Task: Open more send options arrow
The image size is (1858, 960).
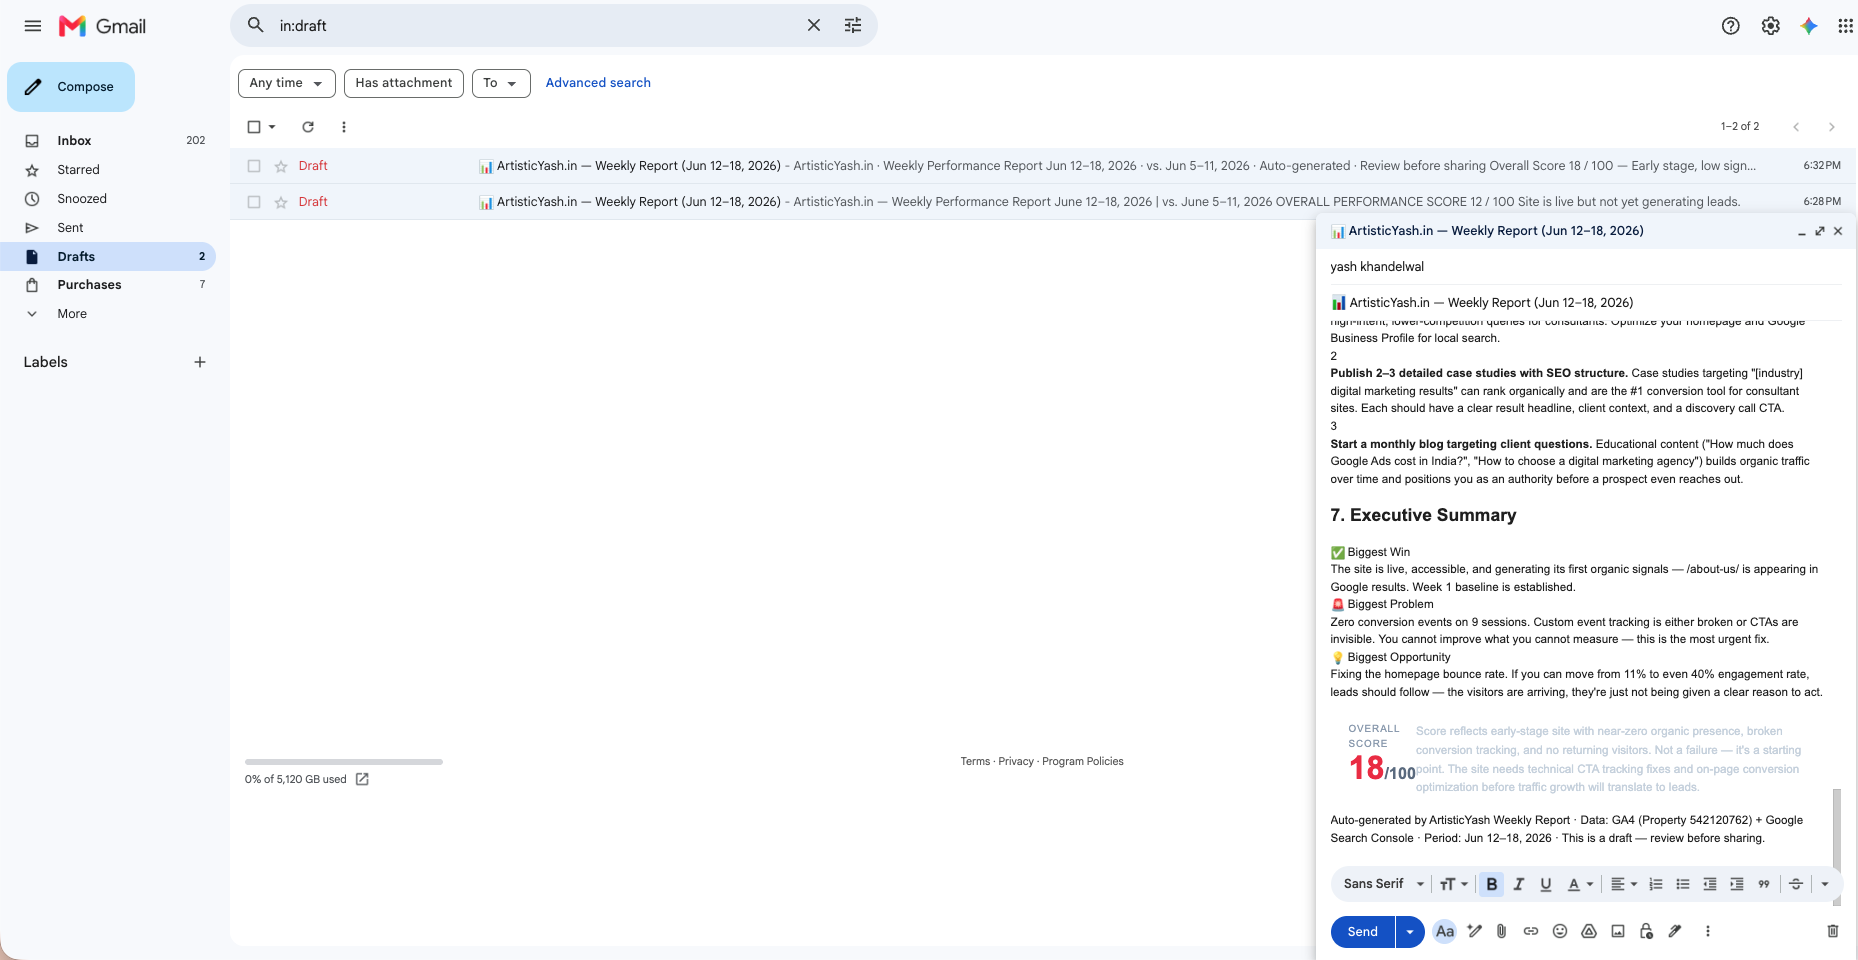Action: pyautogui.click(x=1410, y=932)
